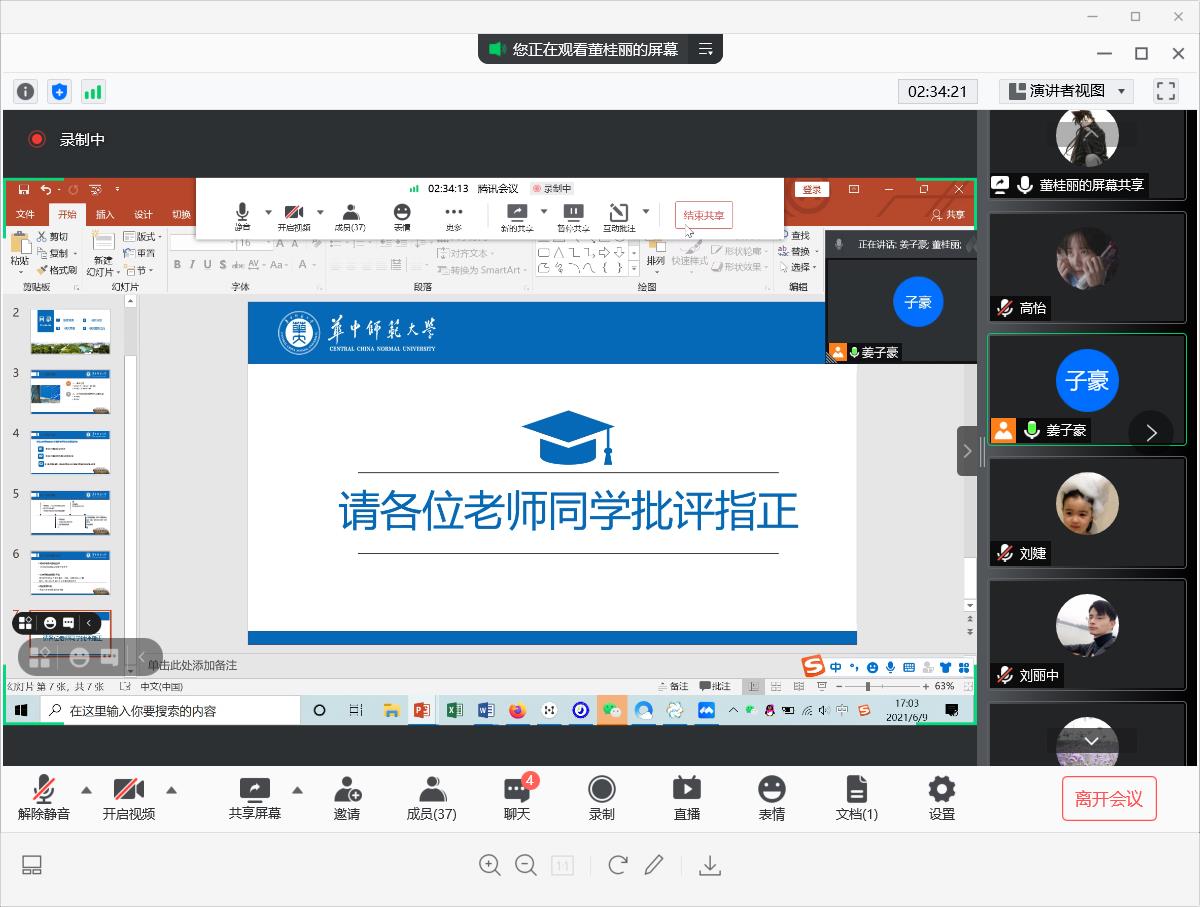Click the 邀请 invite icon
This screenshot has height=907, width=1200.
(347, 798)
